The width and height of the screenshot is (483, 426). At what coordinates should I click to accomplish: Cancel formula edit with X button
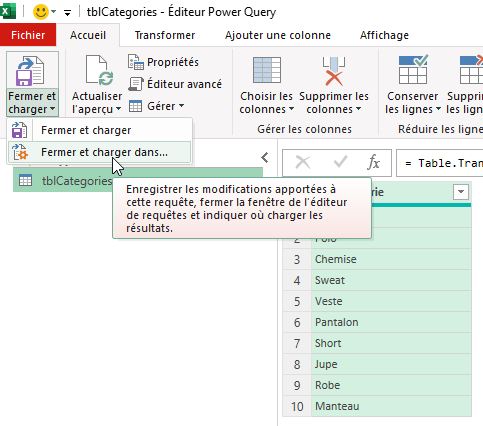(303, 163)
